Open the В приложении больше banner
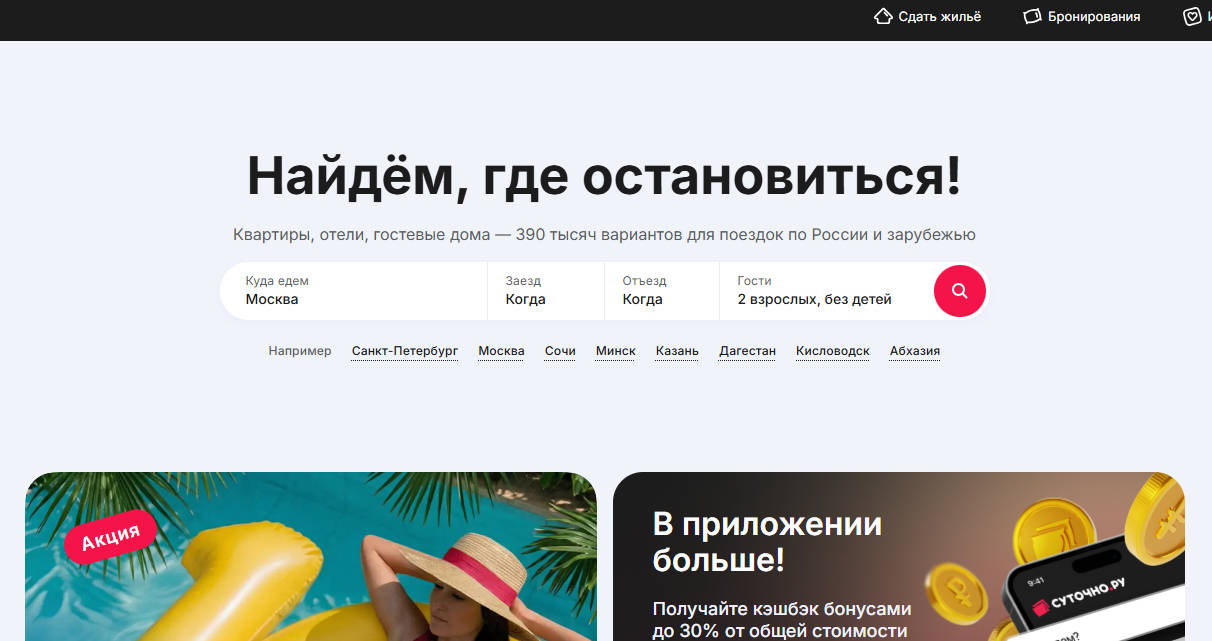The width and height of the screenshot is (1212, 641). pos(899,556)
